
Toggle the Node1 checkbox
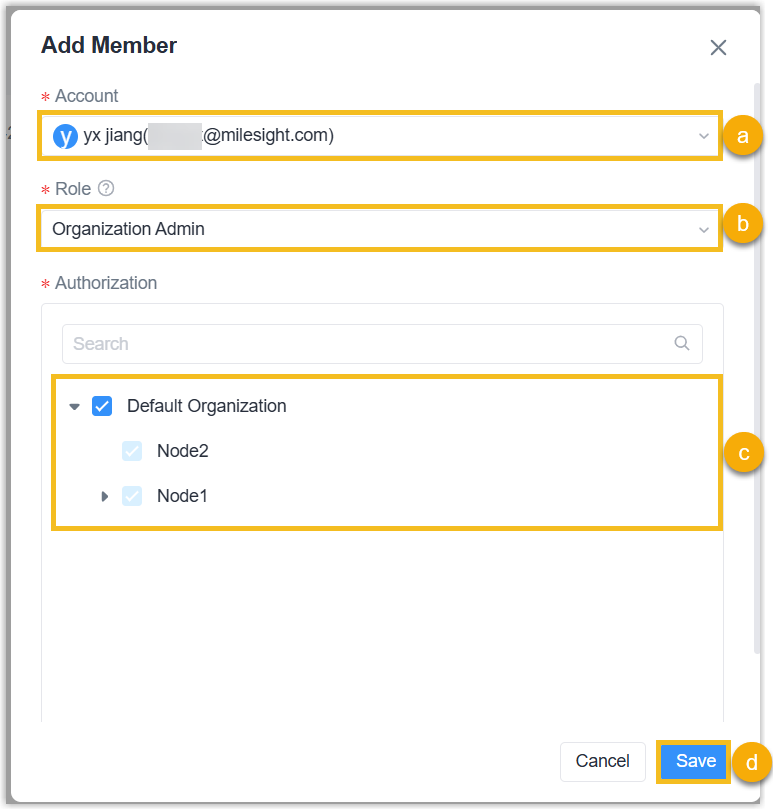pos(132,496)
